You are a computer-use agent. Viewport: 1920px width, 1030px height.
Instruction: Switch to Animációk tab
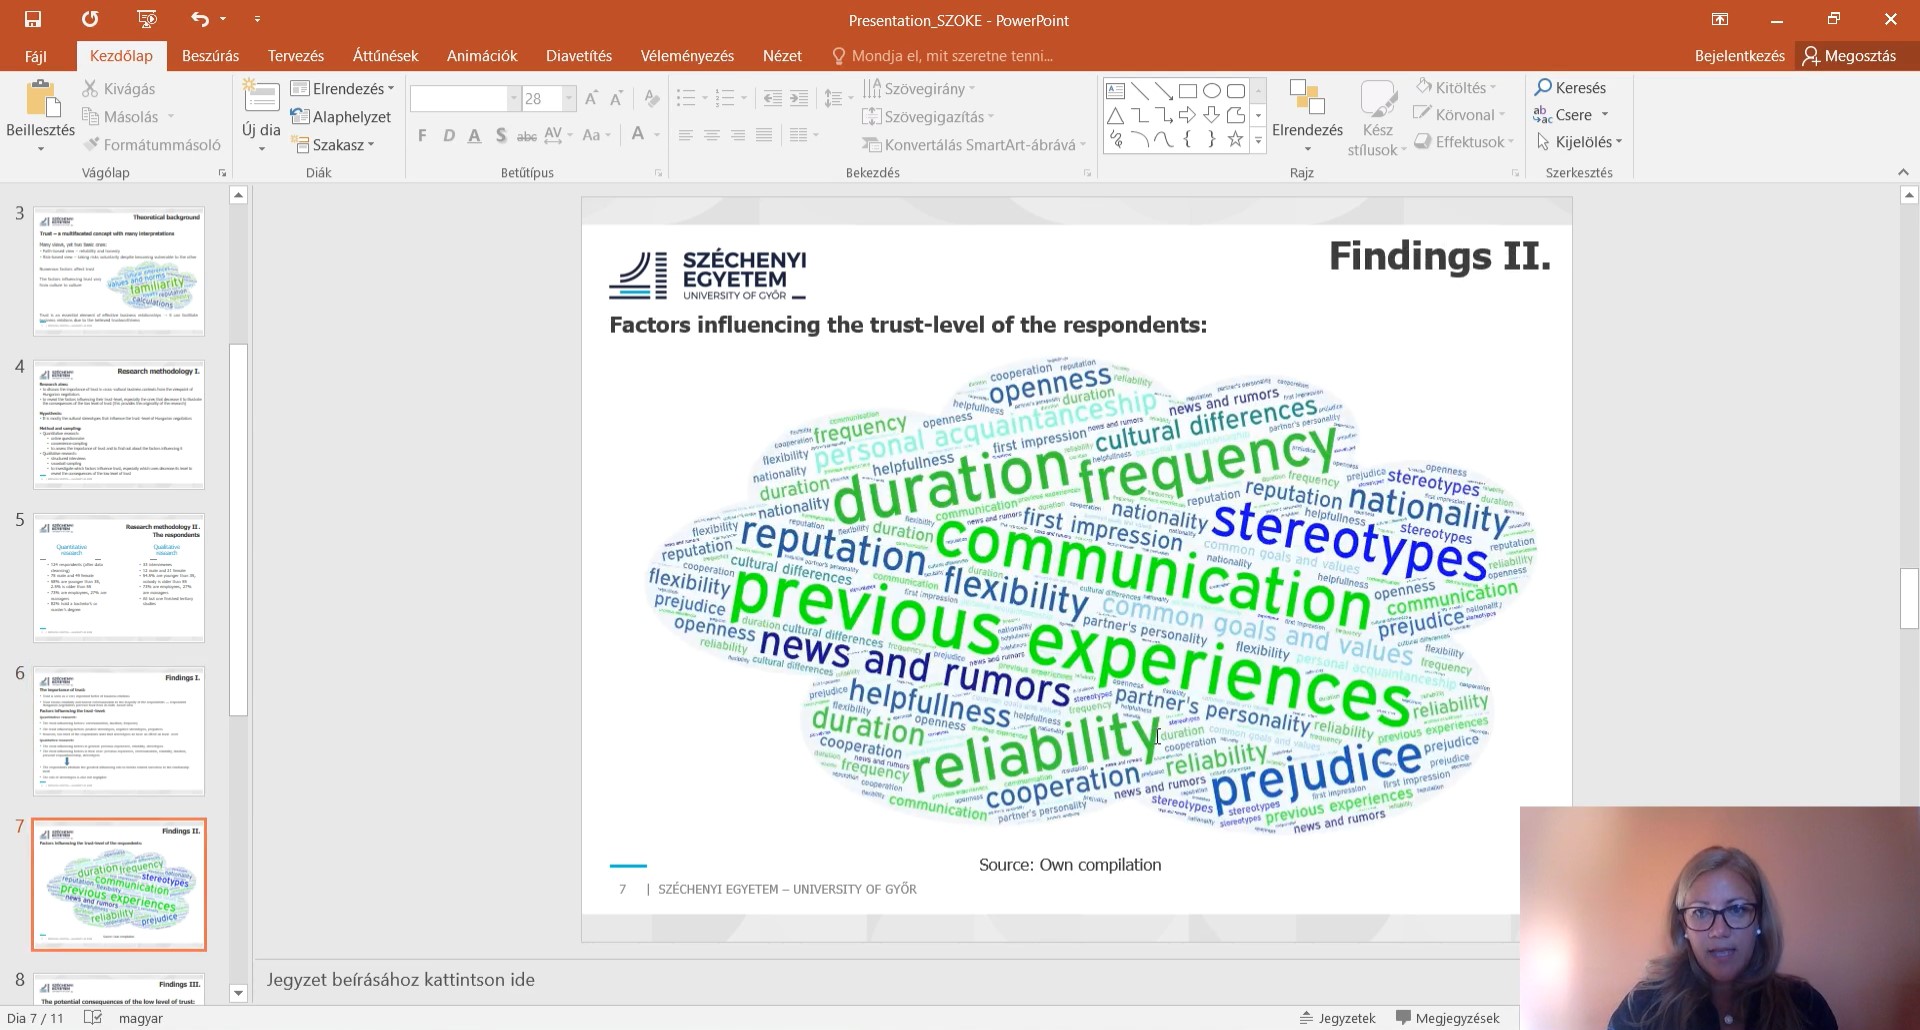click(482, 56)
